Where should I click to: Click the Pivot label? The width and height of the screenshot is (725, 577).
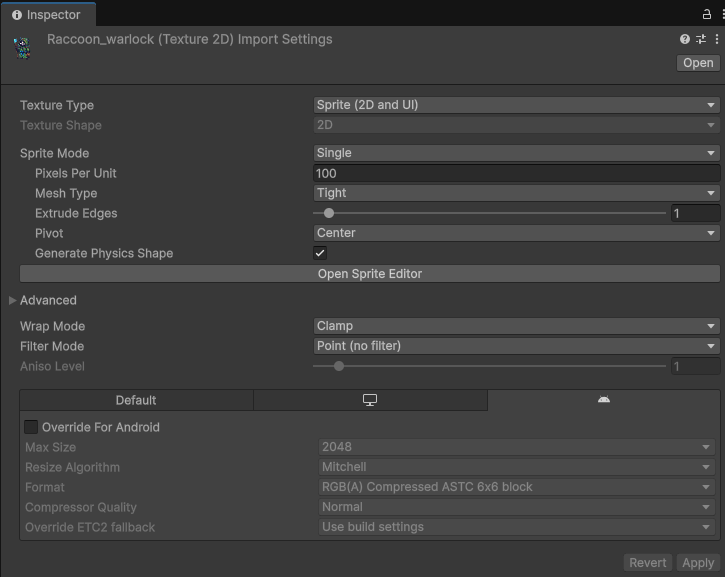point(49,233)
